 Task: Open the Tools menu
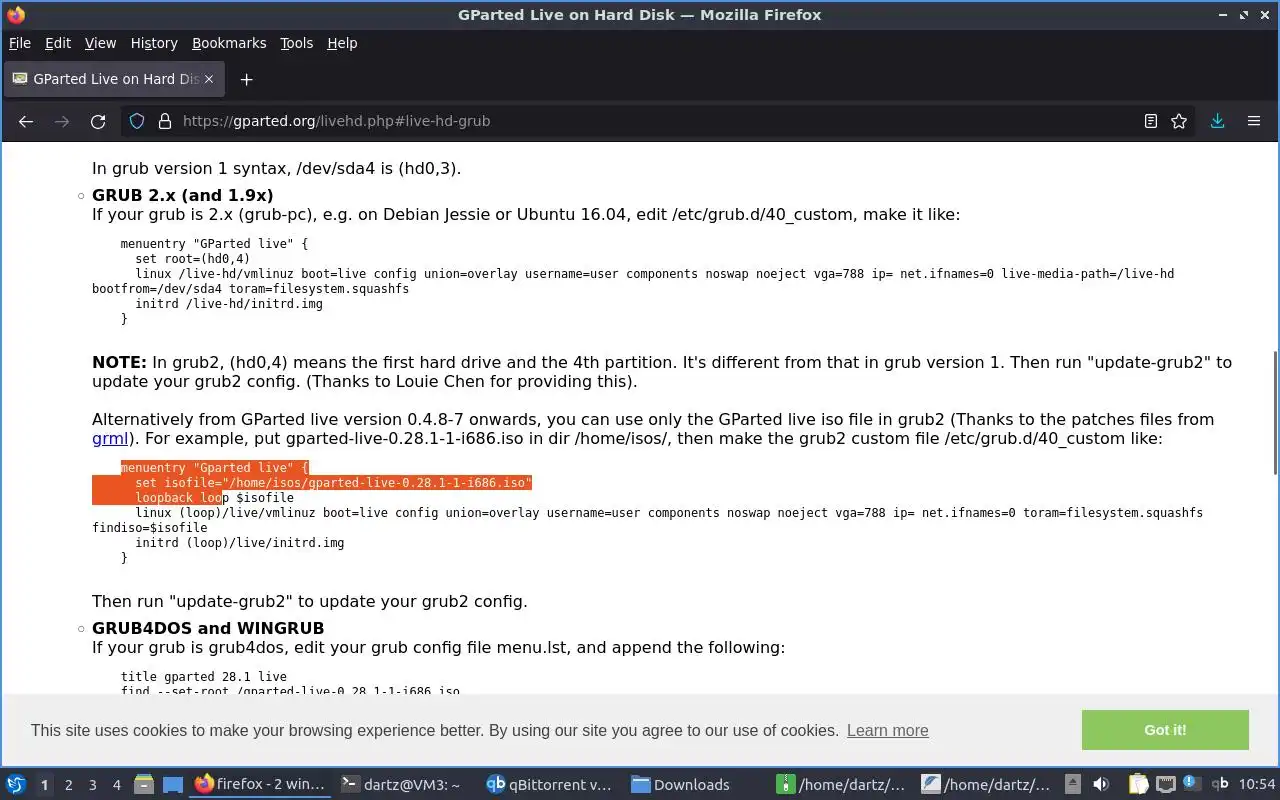pos(296,43)
